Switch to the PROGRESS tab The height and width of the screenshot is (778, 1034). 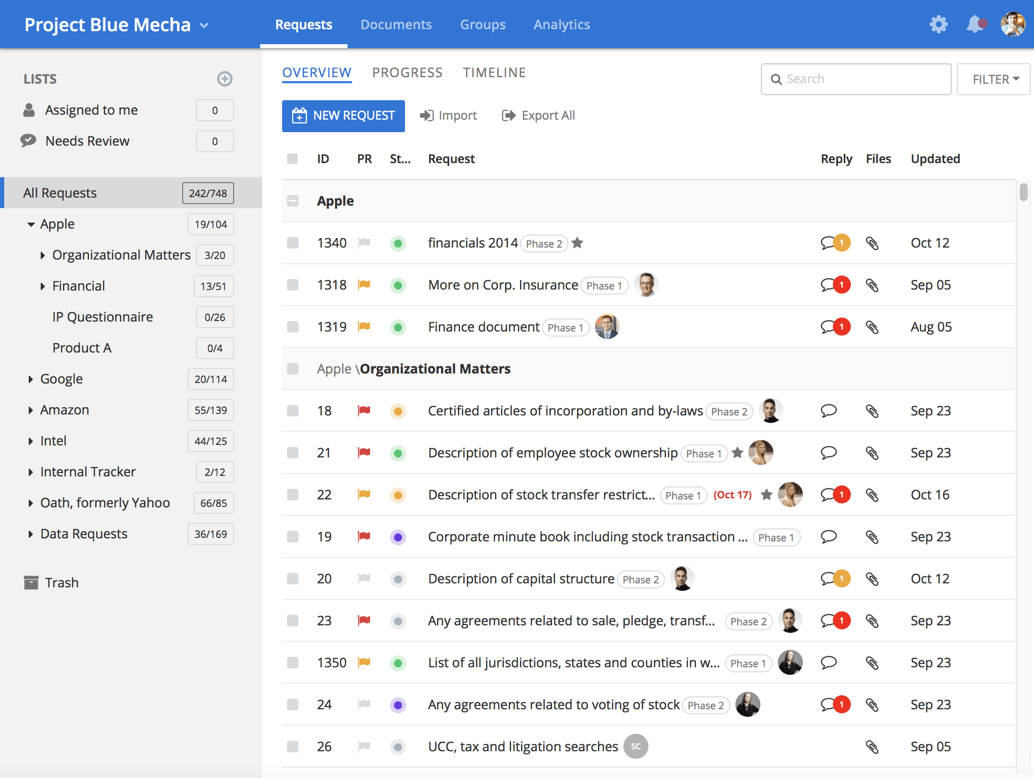407,72
